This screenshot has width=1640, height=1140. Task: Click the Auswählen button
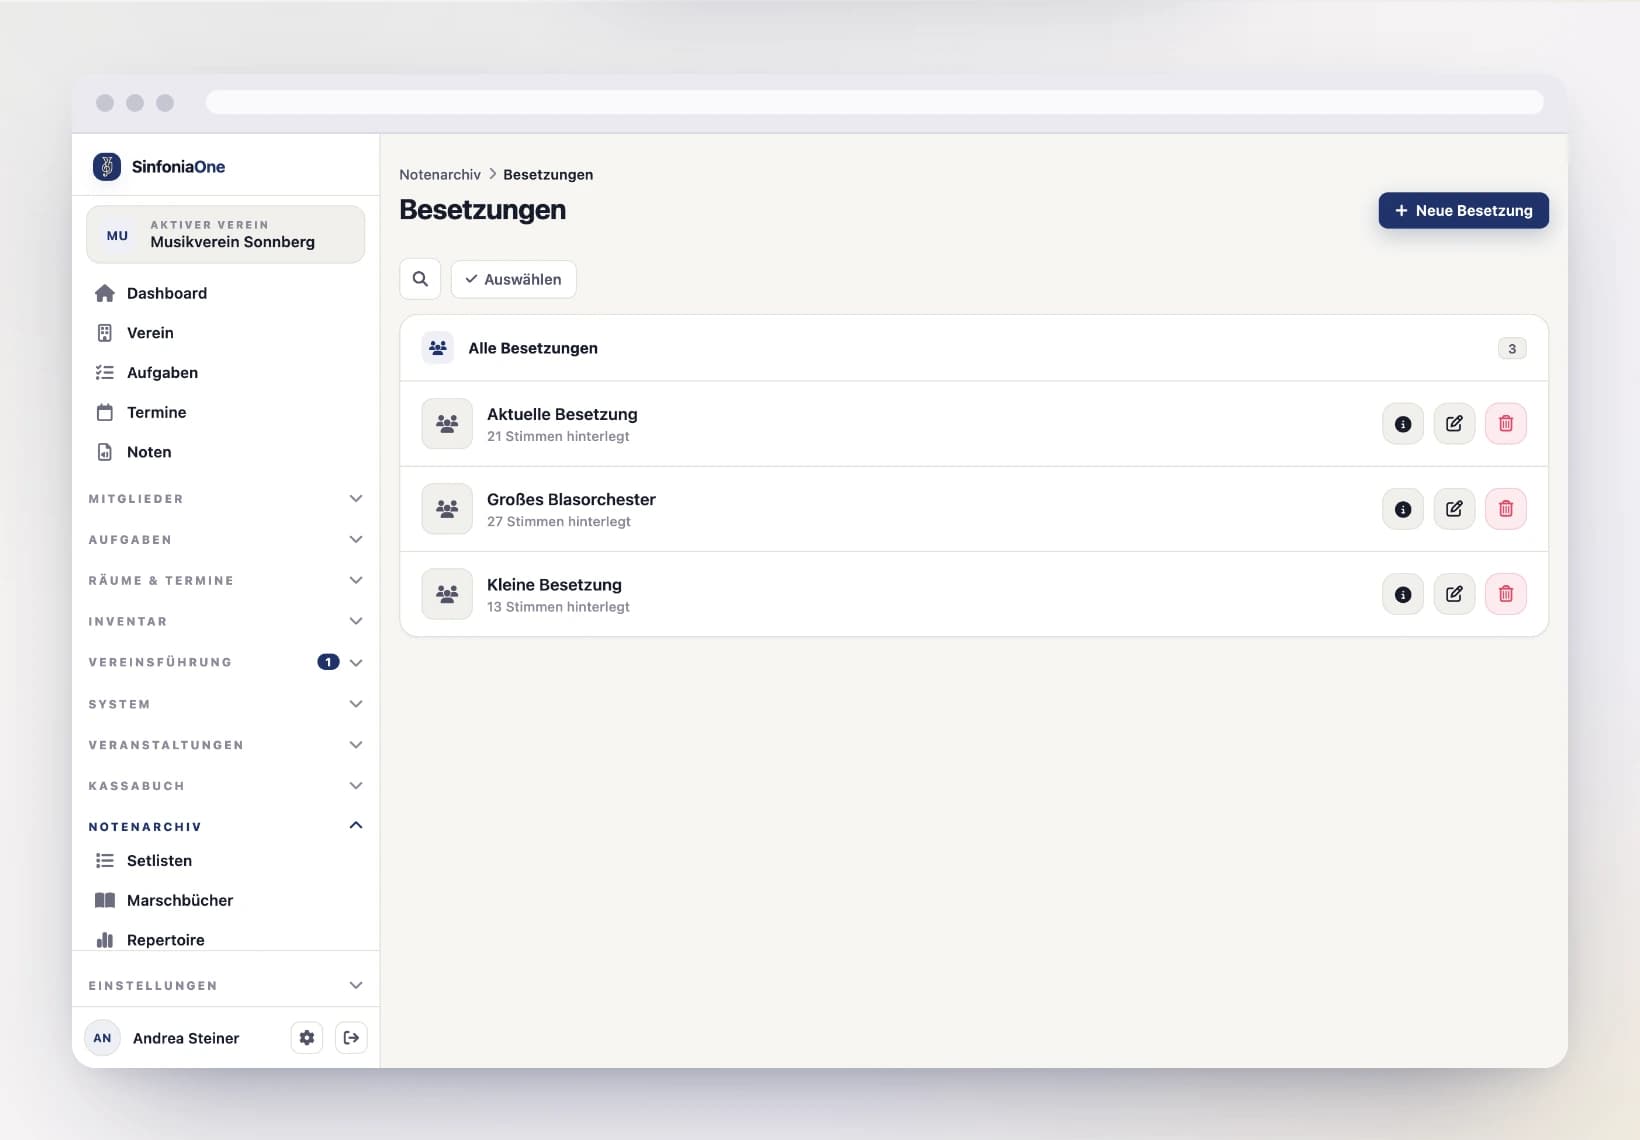point(513,279)
